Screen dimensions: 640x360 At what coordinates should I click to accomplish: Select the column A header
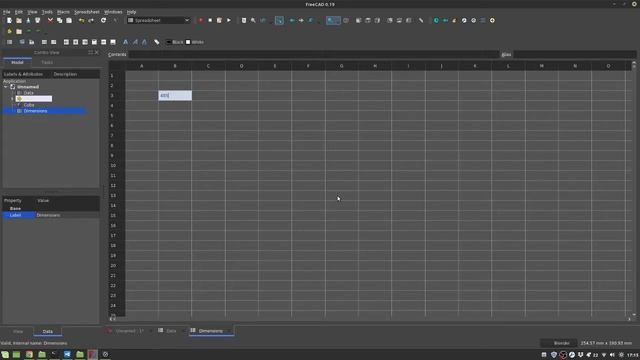pyautogui.click(x=142, y=66)
